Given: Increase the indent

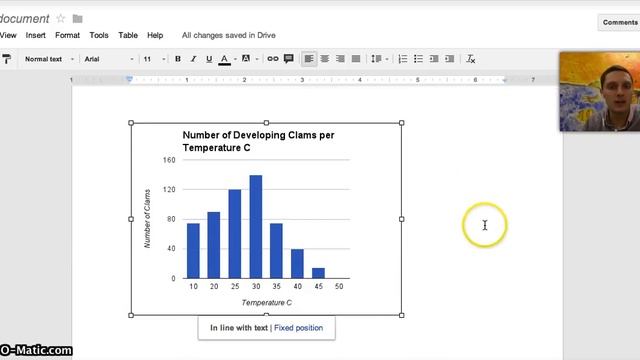Looking at the screenshot, I should [x=449, y=59].
